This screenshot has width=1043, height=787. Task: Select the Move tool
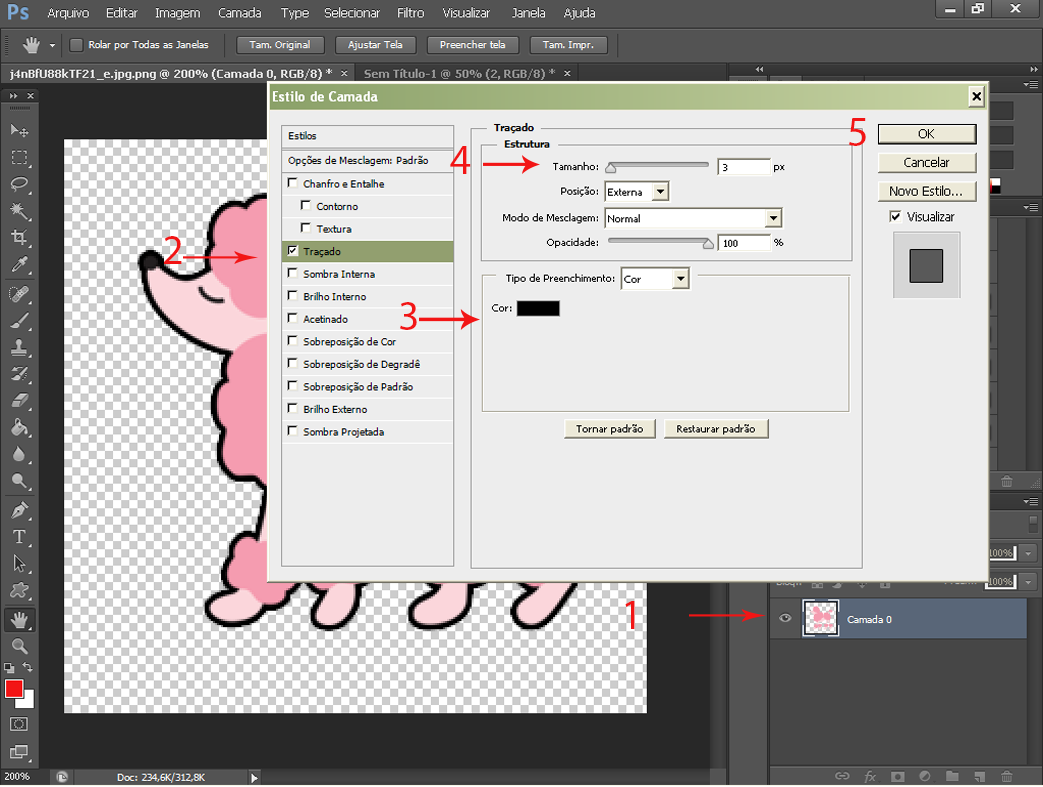point(19,130)
